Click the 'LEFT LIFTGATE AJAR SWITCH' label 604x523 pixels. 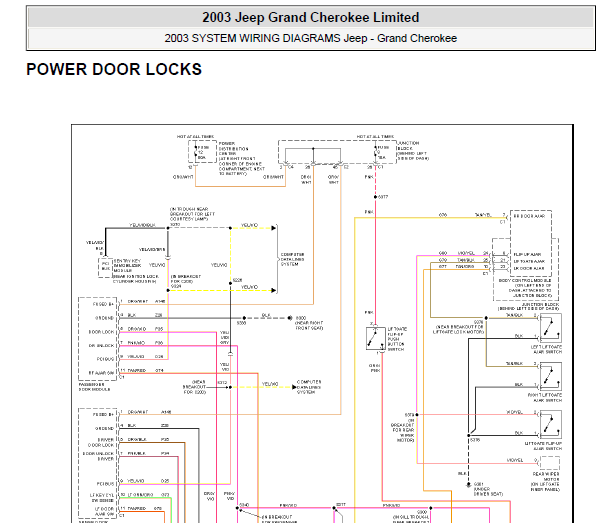coord(547,349)
